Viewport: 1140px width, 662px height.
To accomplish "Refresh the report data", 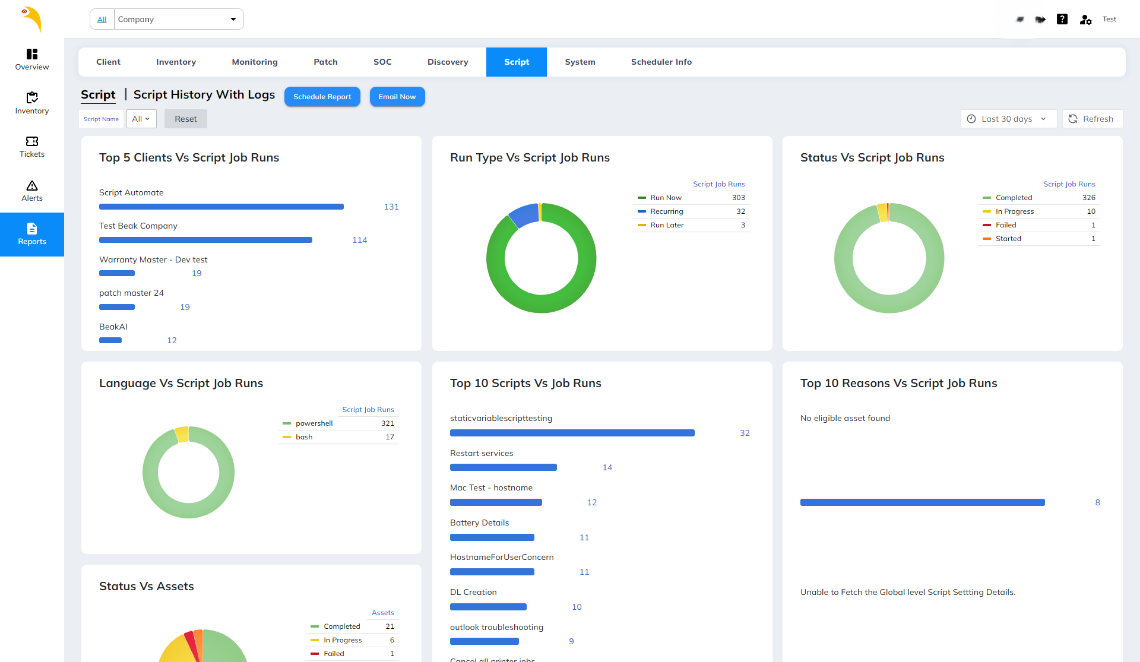I will [x=1091, y=119].
